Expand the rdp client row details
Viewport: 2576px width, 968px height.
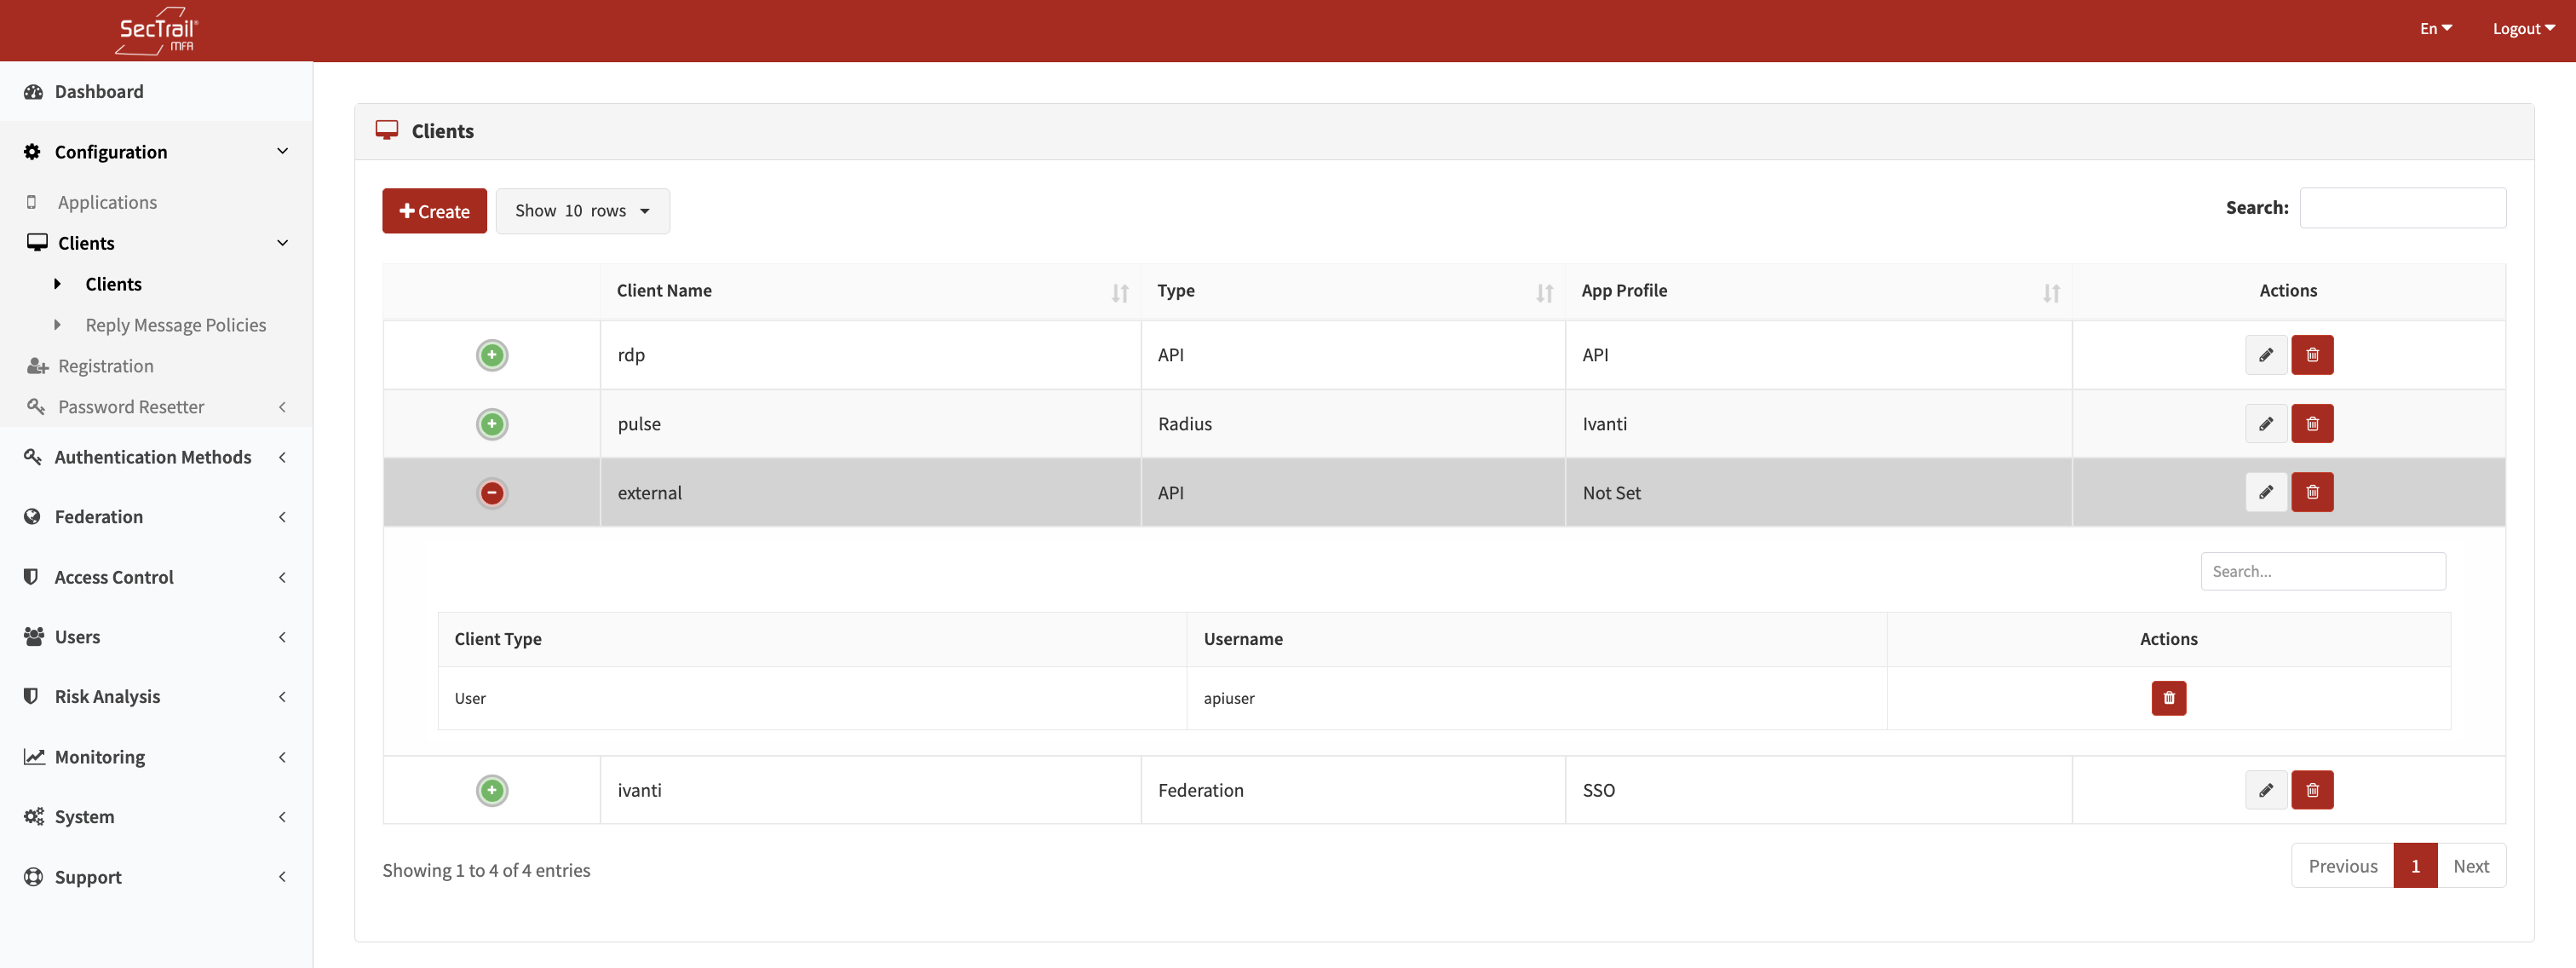coord(491,354)
